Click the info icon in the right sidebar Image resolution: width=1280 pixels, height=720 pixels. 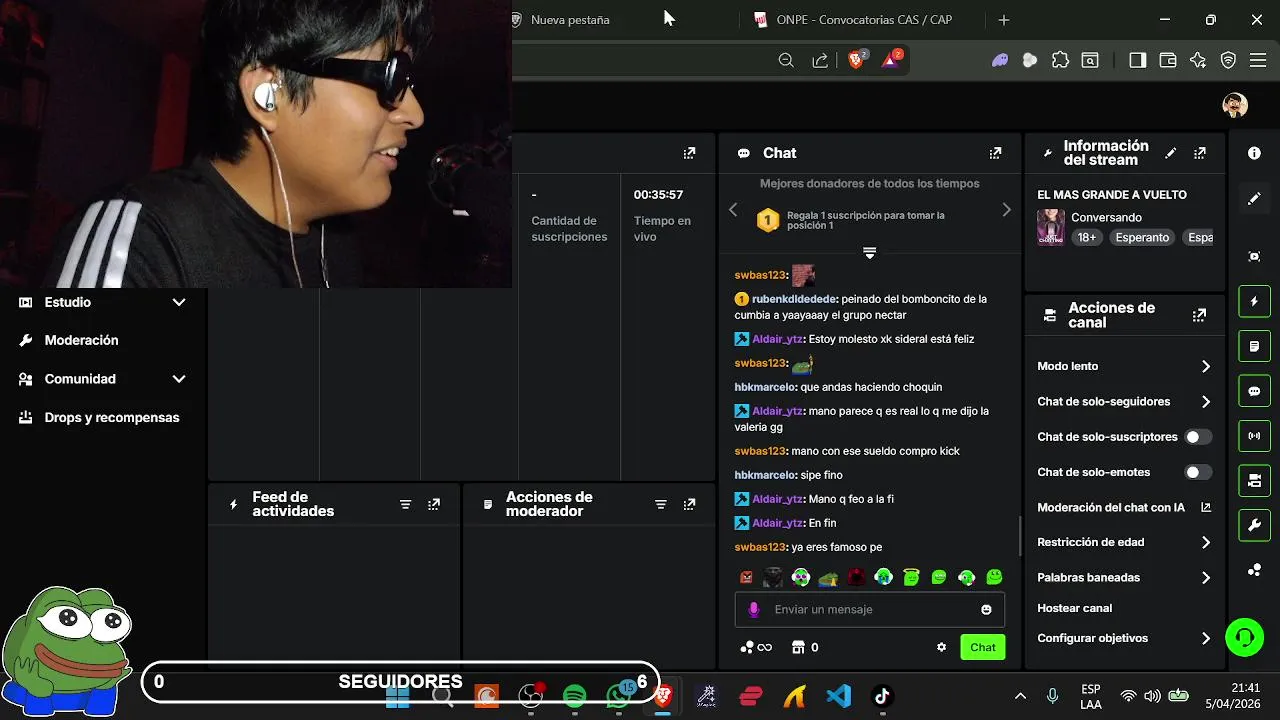1254,153
